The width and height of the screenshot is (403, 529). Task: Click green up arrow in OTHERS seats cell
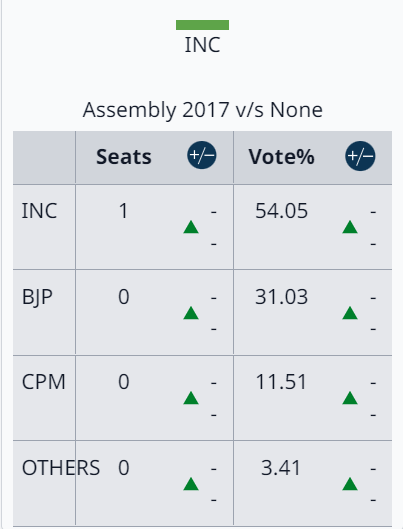pyautogui.click(x=191, y=483)
